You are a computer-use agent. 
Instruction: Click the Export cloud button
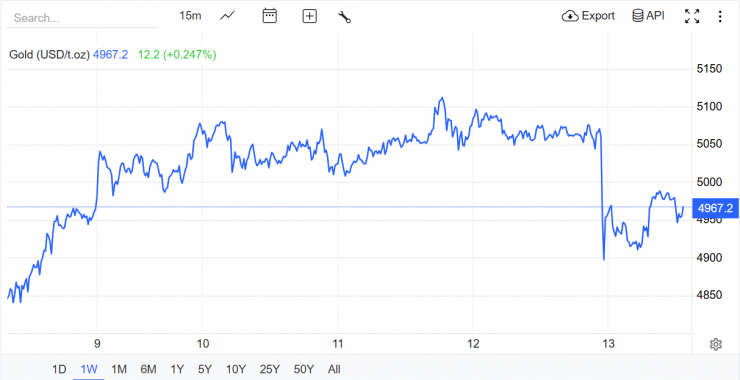(x=589, y=16)
